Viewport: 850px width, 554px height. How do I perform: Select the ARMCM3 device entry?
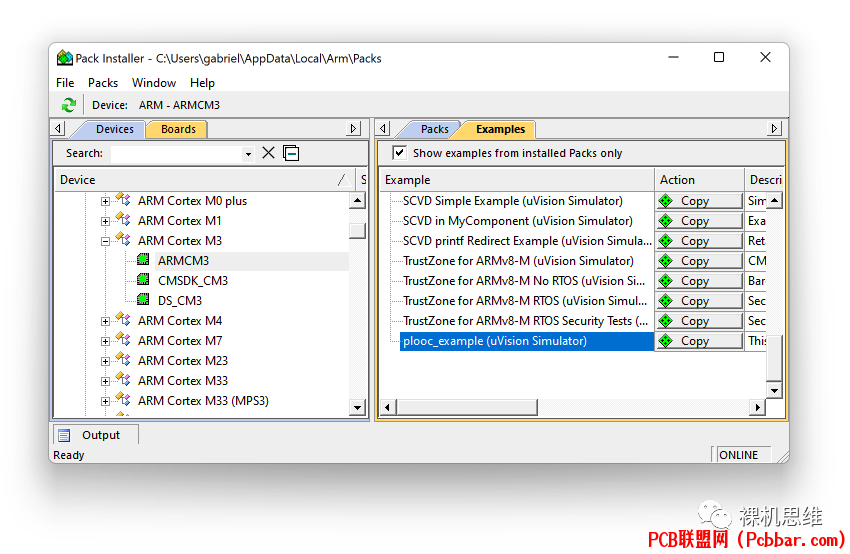pyautogui.click(x=183, y=261)
